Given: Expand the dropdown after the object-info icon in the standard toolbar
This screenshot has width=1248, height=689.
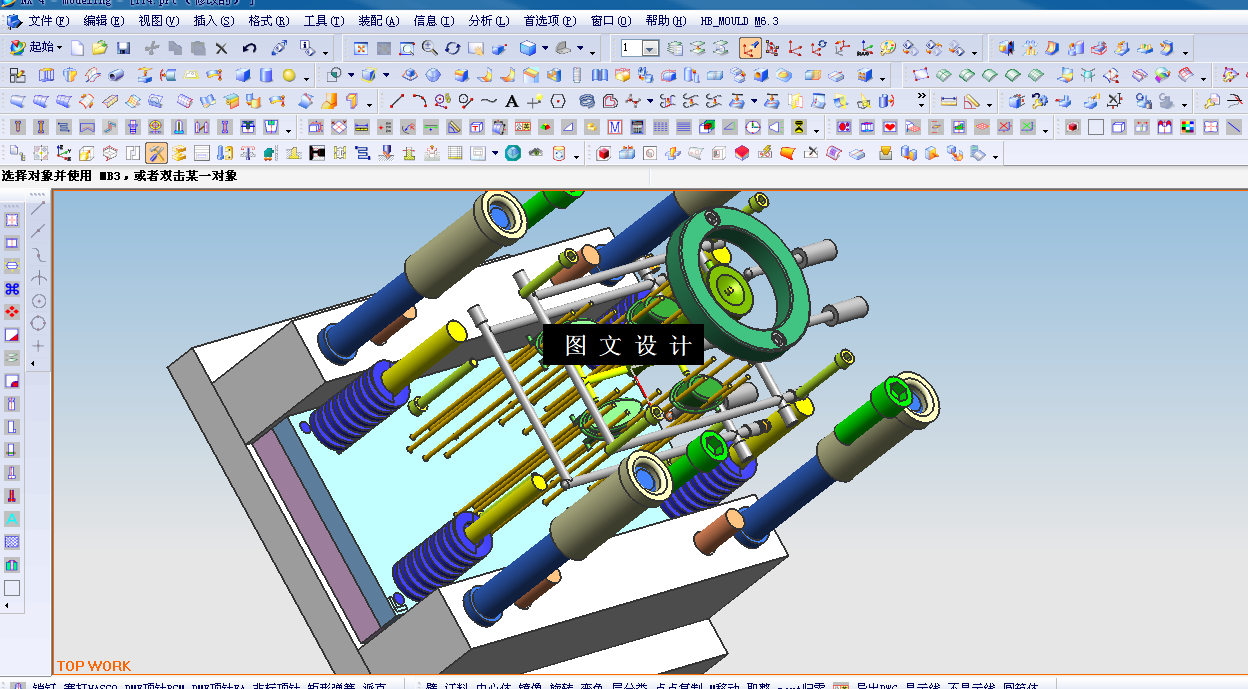Looking at the screenshot, I should (323, 51).
